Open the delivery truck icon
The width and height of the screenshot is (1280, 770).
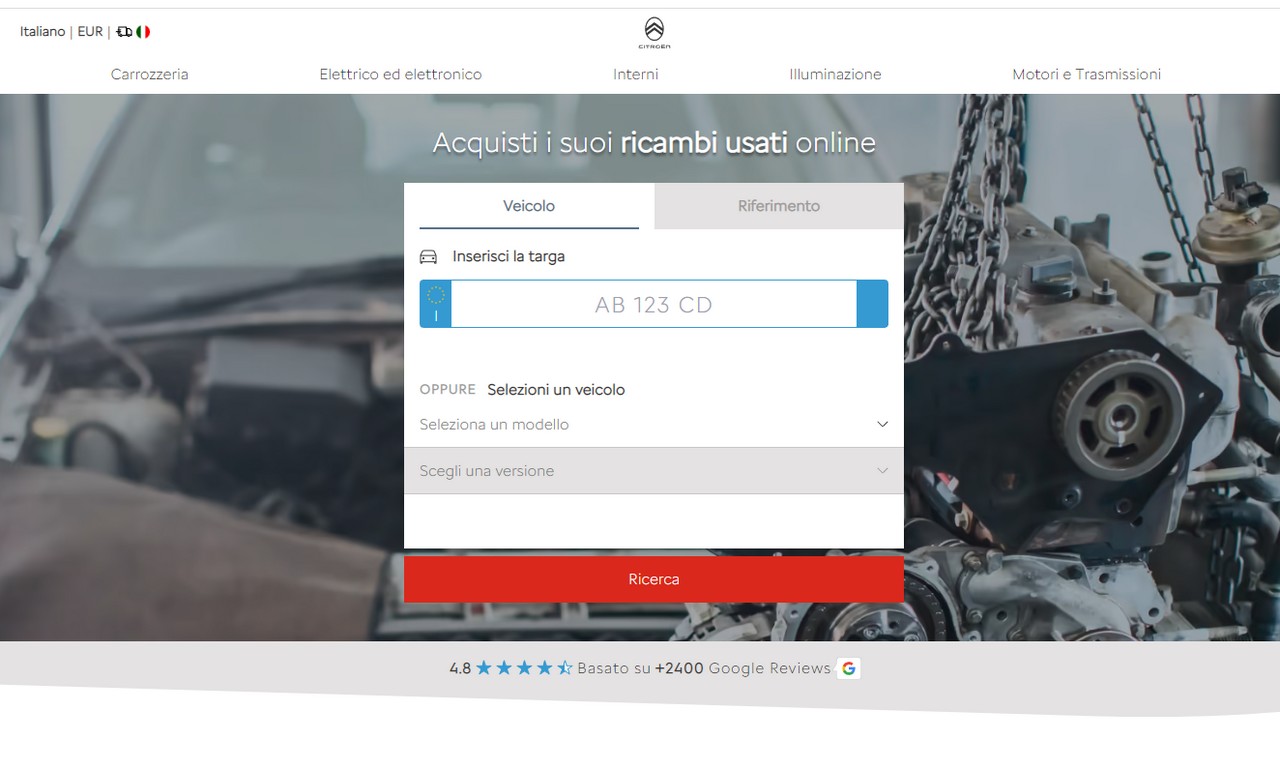(123, 31)
